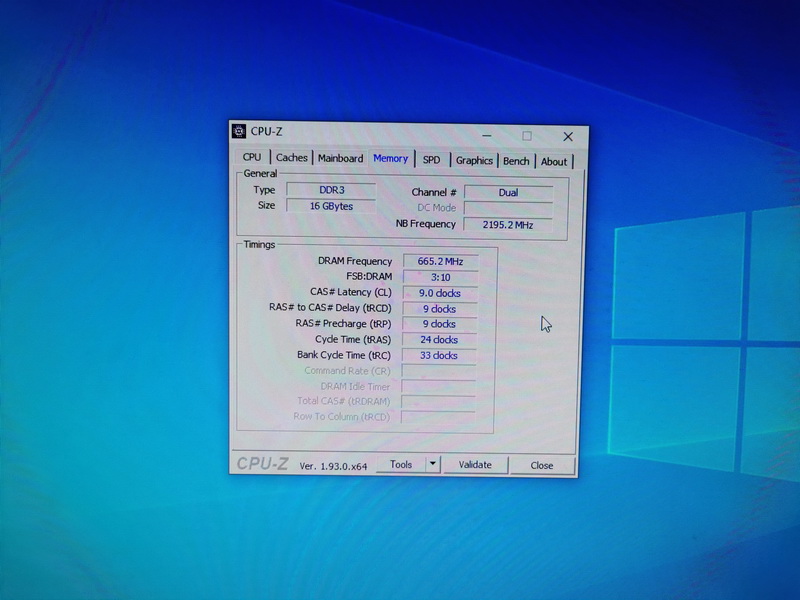
Task: Click the CPU-Z app icon in title bar
Action: (x=239, y=131)
